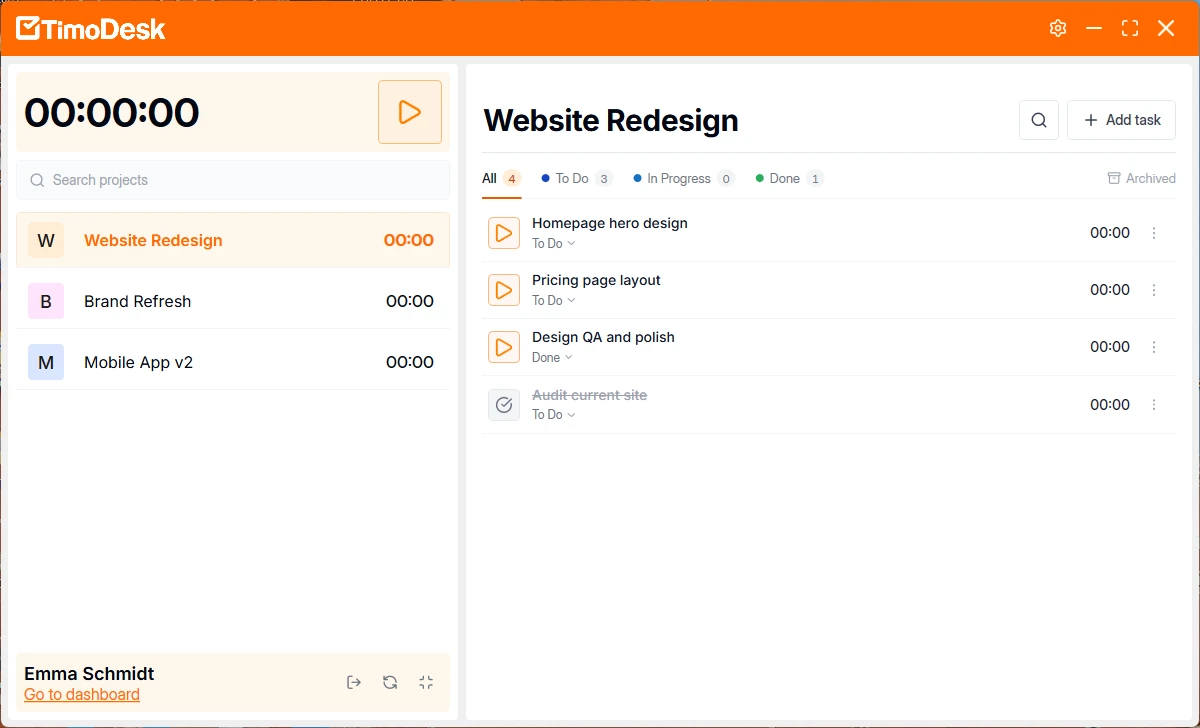Expand status dropdown for Homepage hero design
Viewport: 1200px width, 728px height.
coord(554,243)
